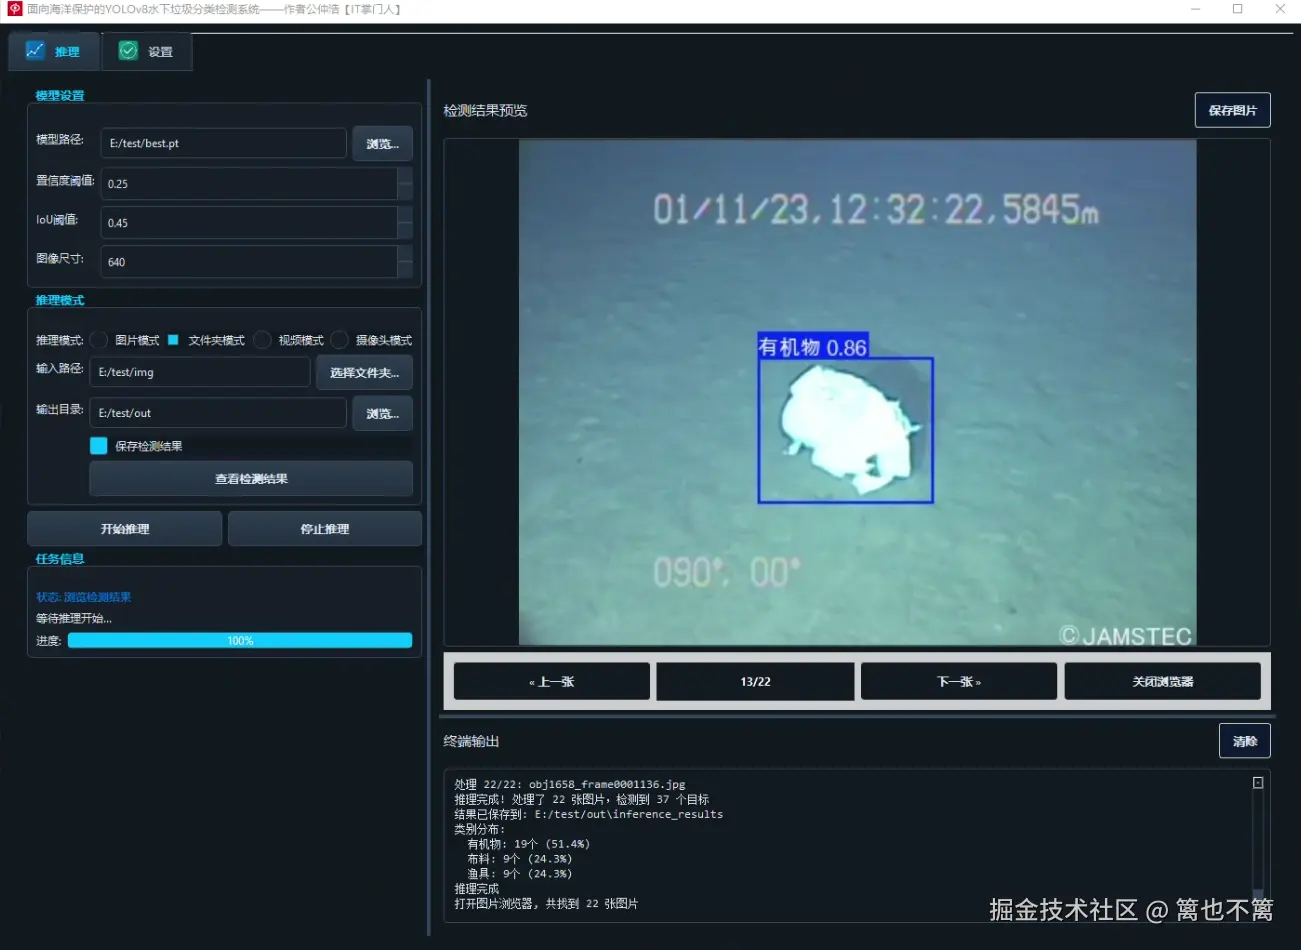Go to previous image 上一张
Screen dimensions: 1301x950
pos(552,681)
